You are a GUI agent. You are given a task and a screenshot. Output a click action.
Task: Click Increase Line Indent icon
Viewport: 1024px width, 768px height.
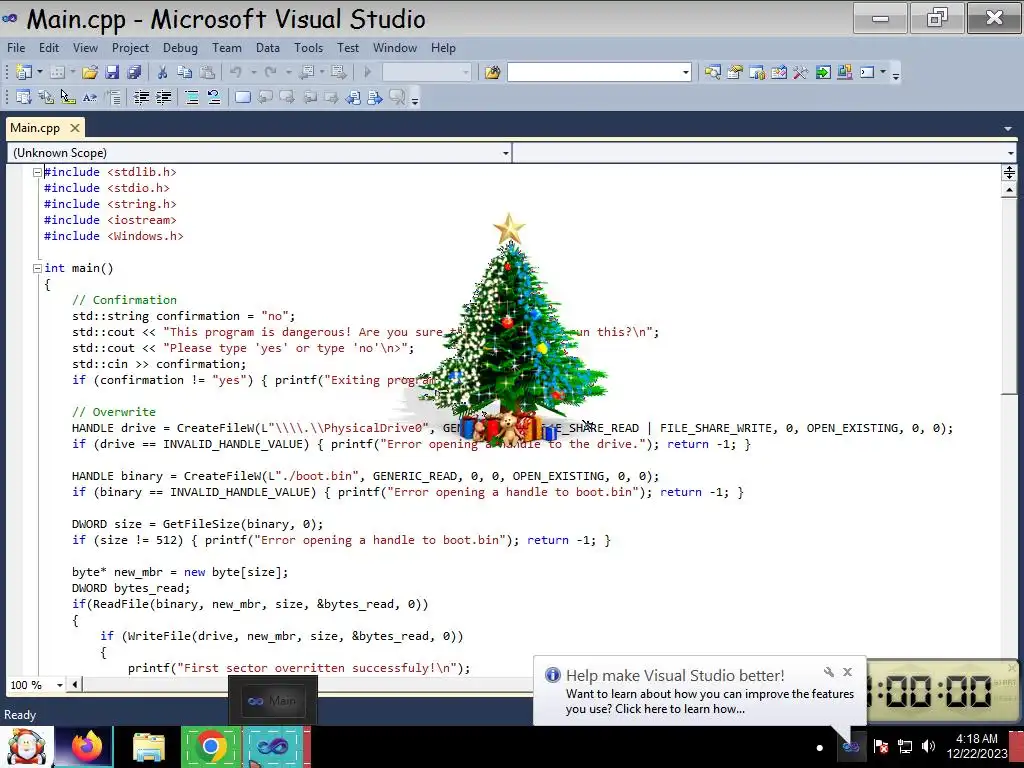tap(163, 98)
